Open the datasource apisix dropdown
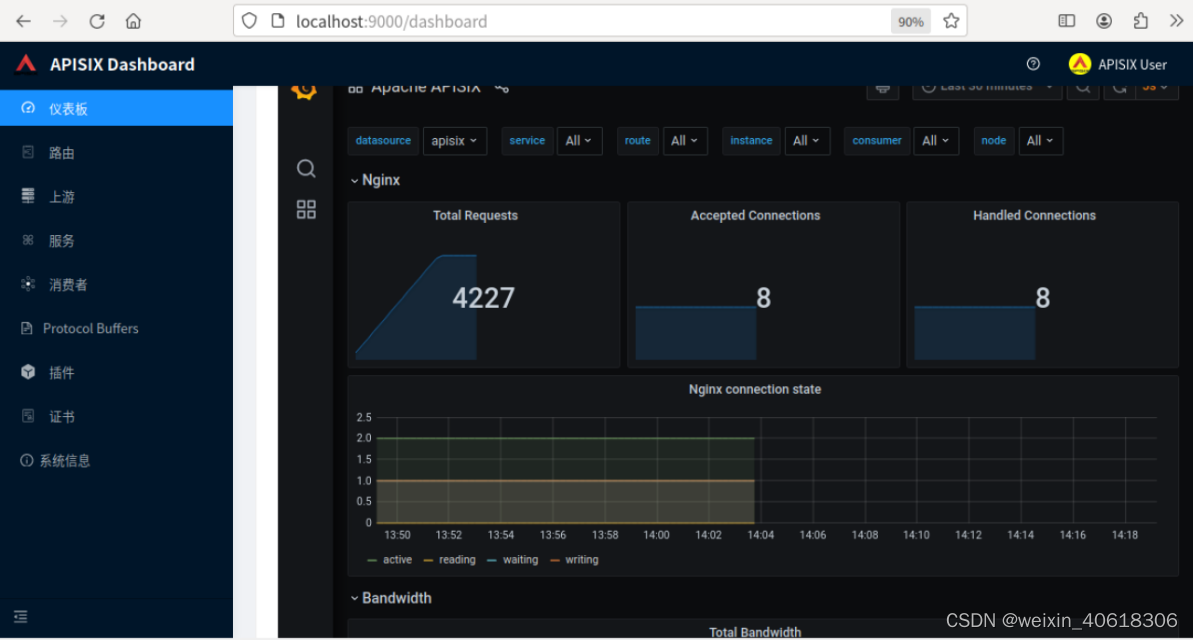1194x640 pixels. [455, 141]
